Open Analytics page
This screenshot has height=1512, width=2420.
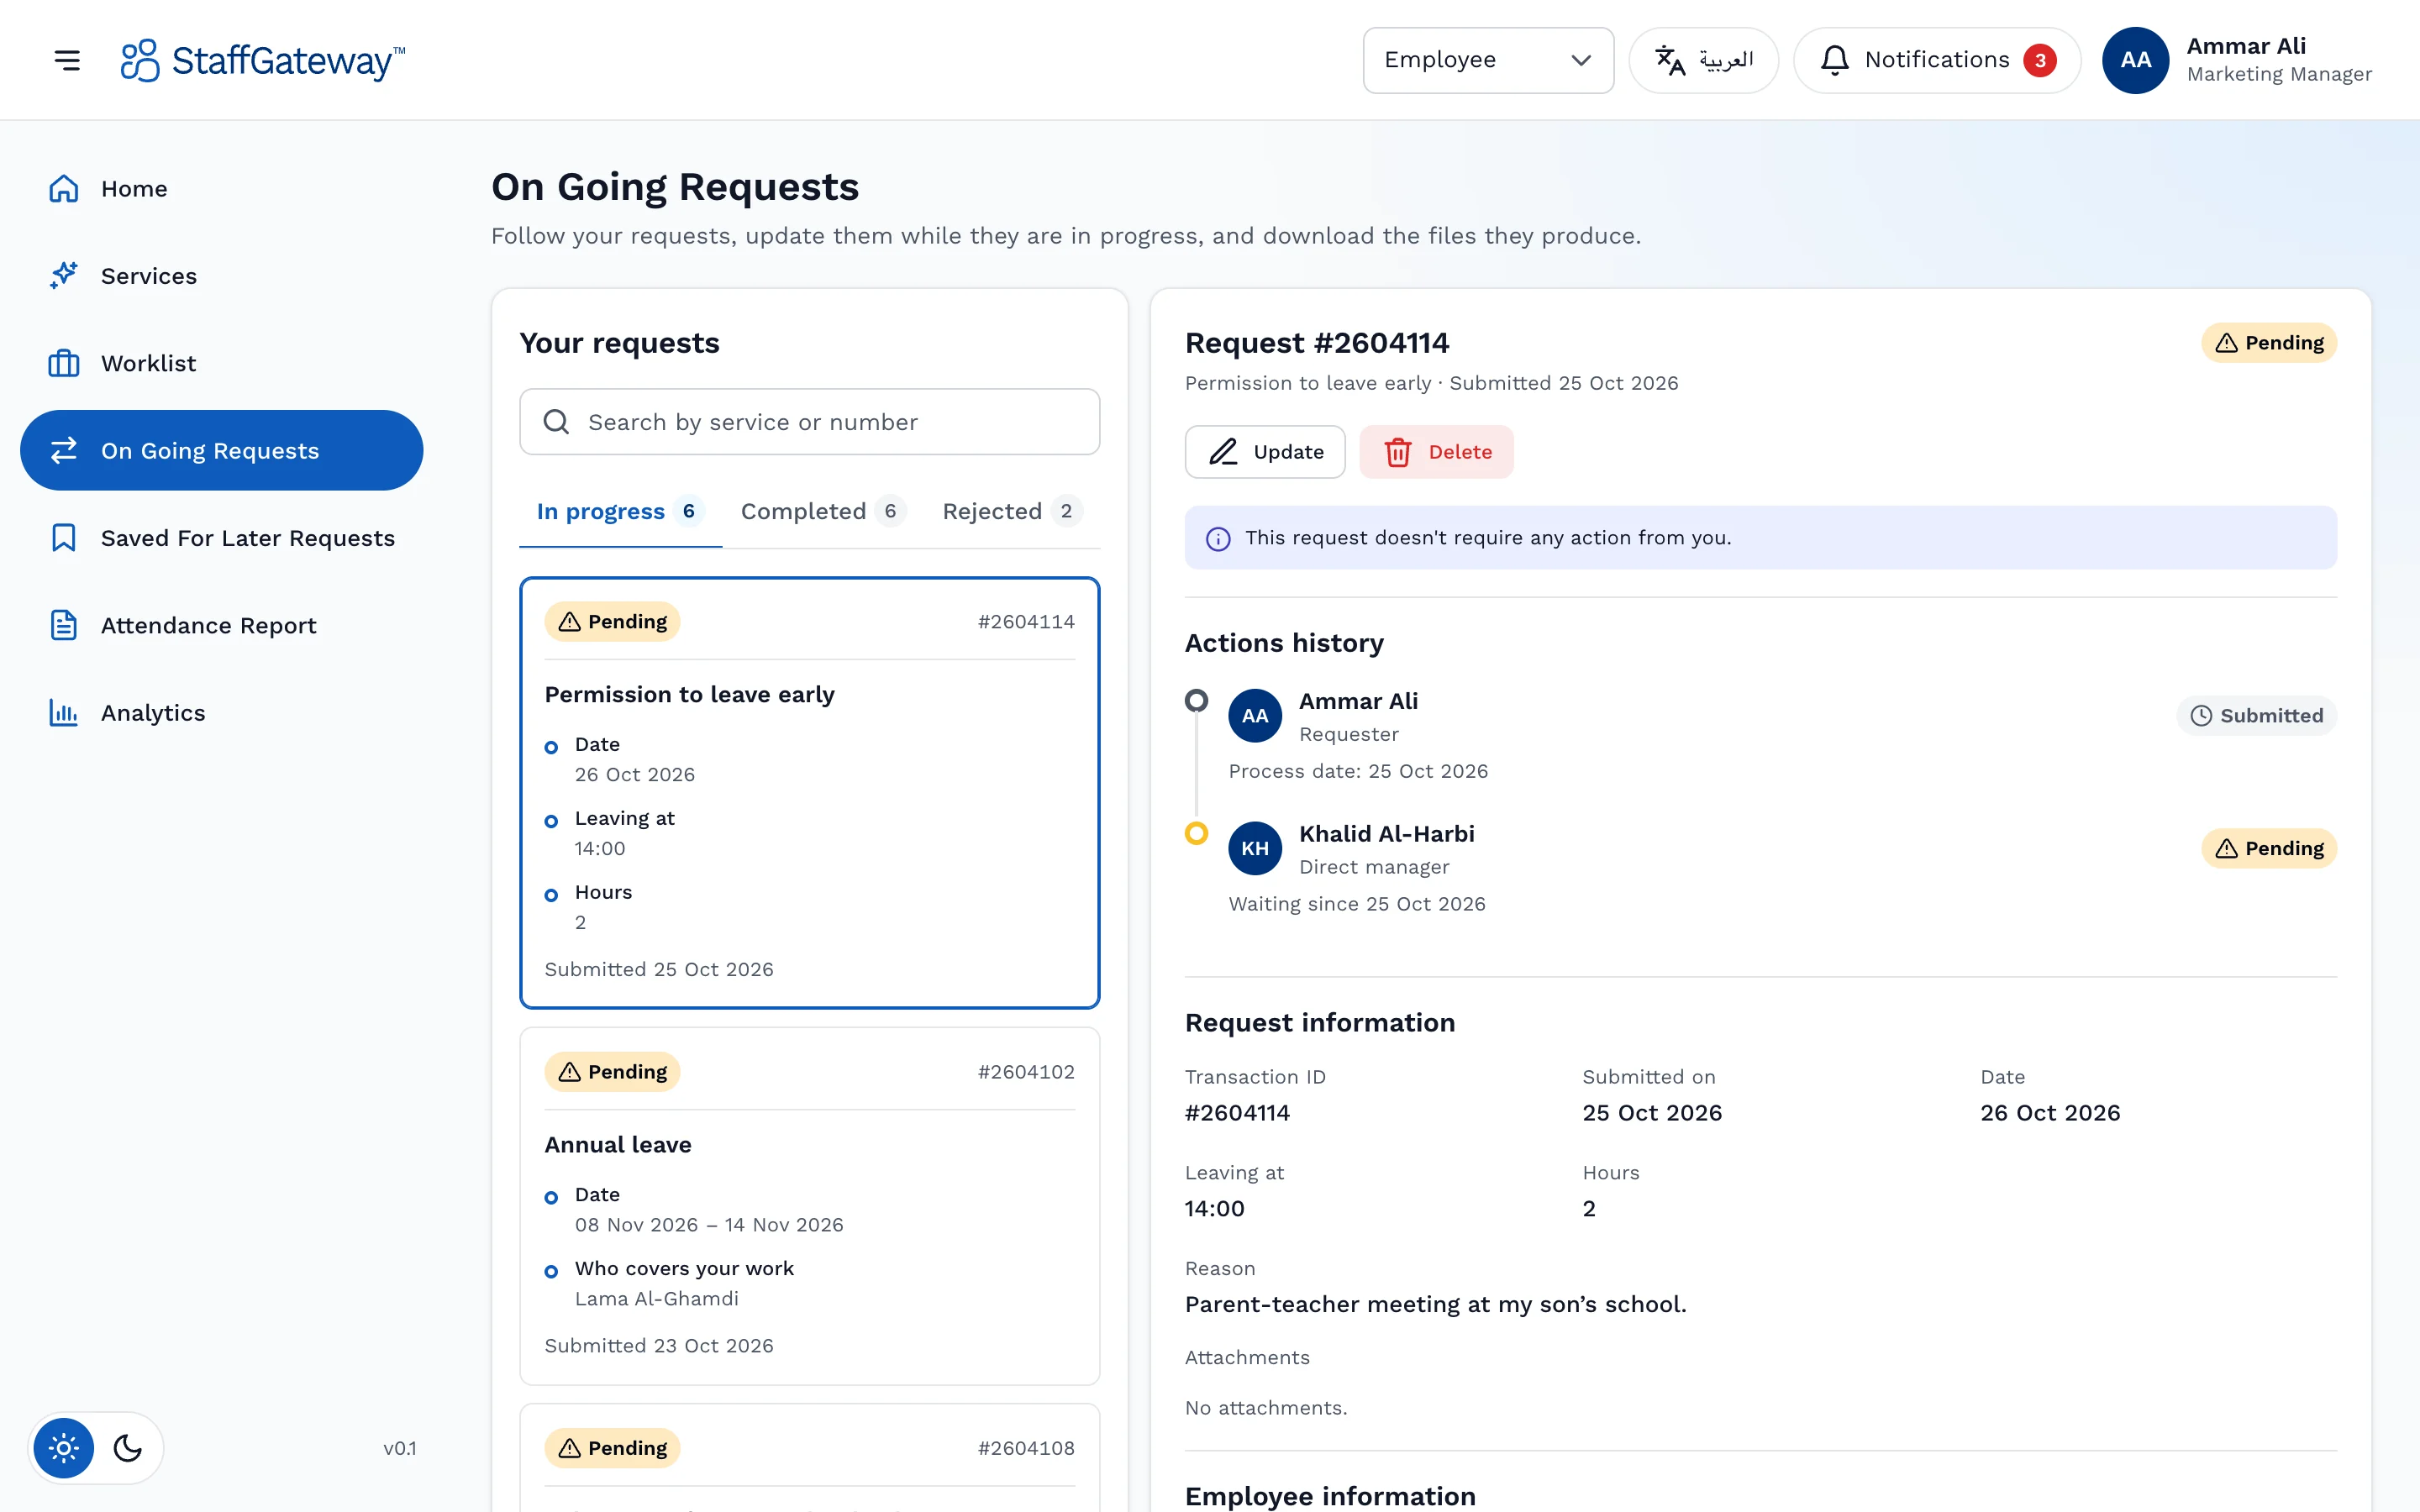(x=221, y=713)
